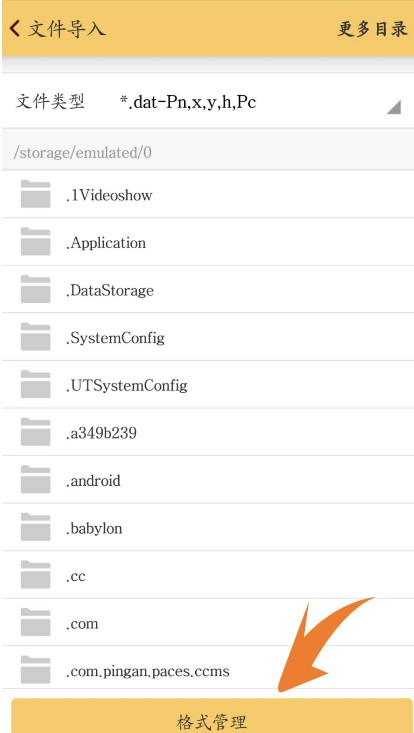
Task: Select the .Application folder icon
Action: coord(36,242)
